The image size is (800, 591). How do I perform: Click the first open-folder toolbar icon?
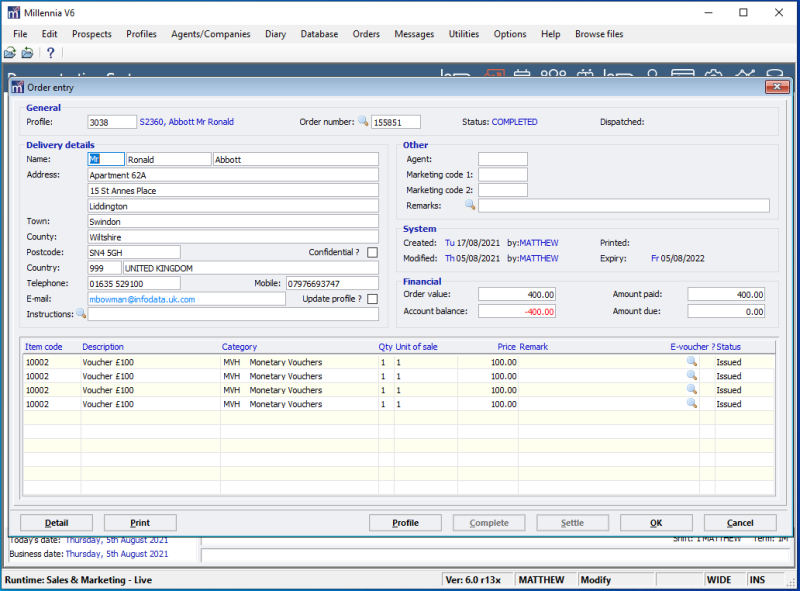[x=10, y=53]
